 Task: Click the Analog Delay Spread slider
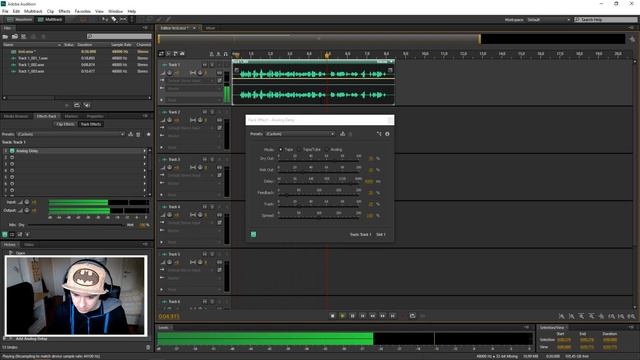tap(319, 218)
